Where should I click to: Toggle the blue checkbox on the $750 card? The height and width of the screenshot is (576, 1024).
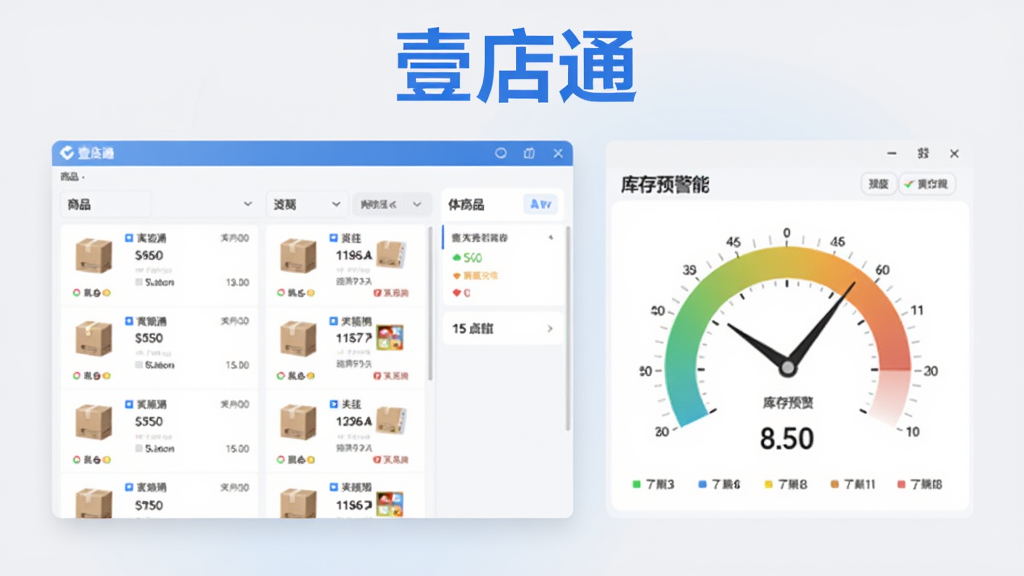129,487
